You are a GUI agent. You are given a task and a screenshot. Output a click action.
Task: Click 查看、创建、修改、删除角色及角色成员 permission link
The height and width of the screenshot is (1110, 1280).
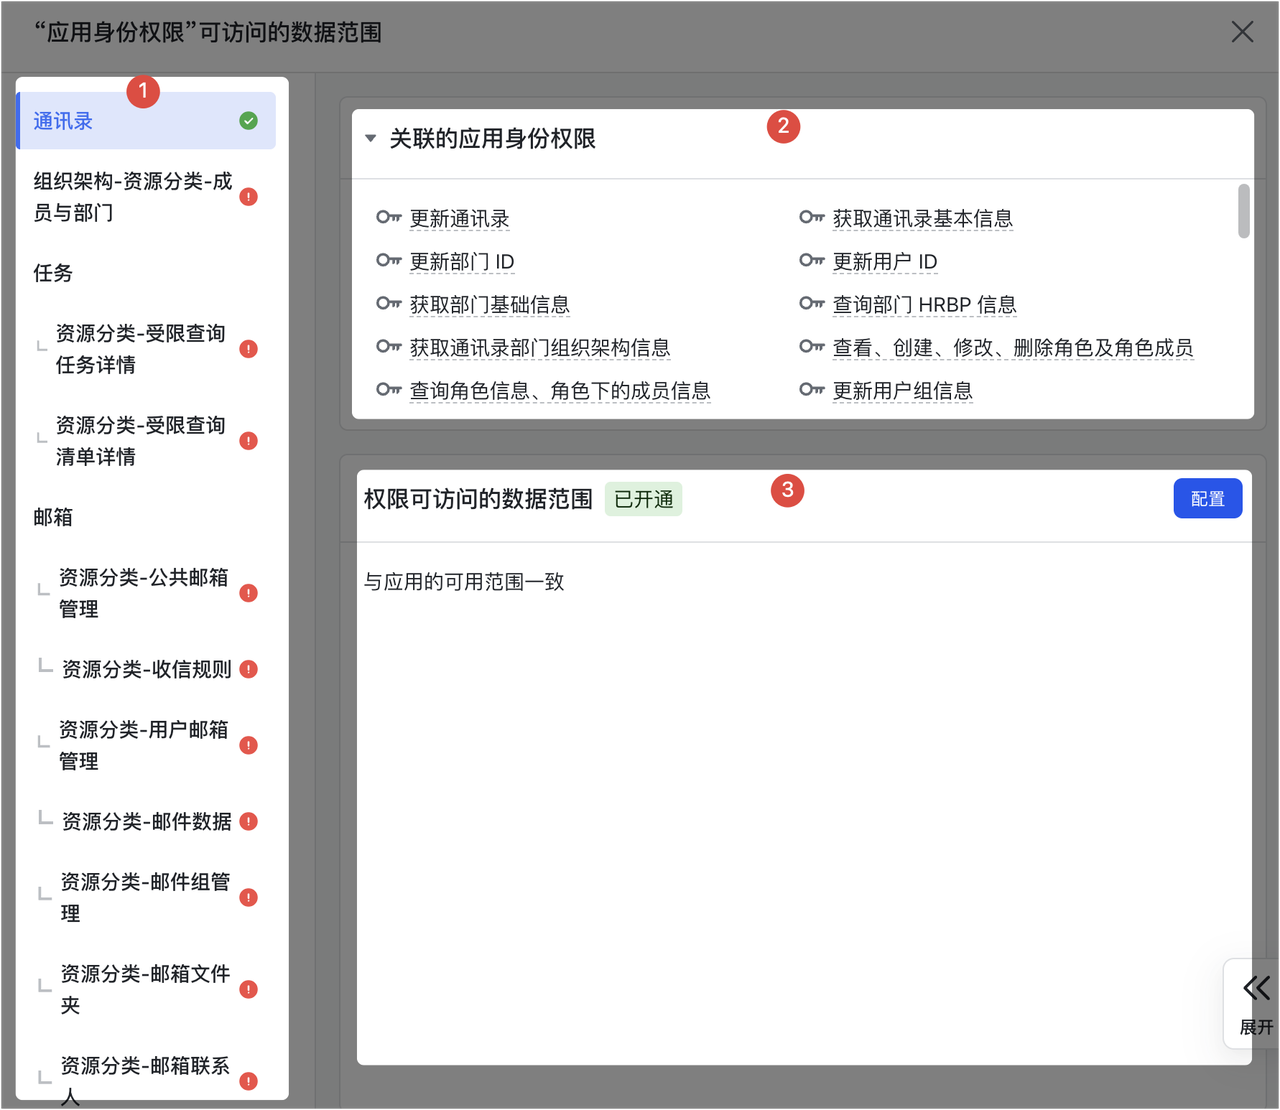click(x=1012, y=348)
